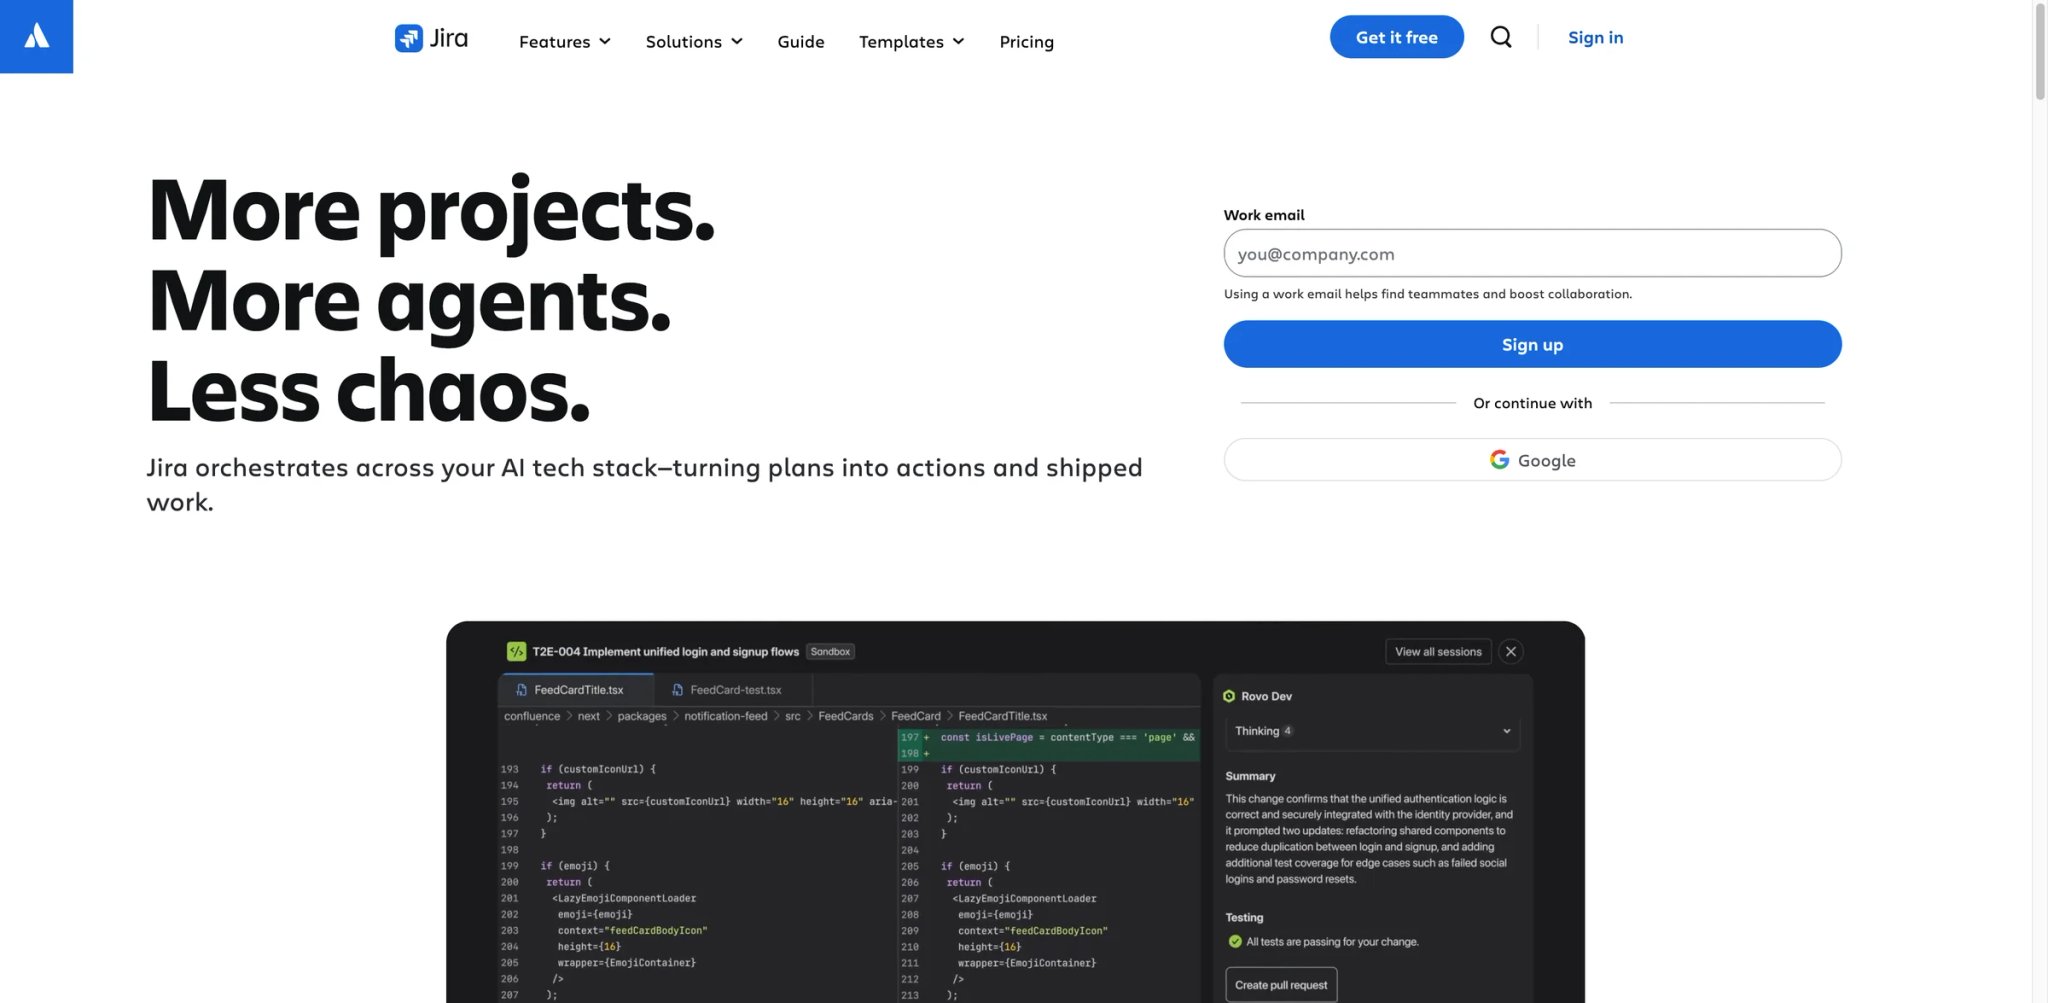The image size is (2048, 1003).
Task: Click the 'notification-feed' breadcrumb segment
Action: pos(726,716)
